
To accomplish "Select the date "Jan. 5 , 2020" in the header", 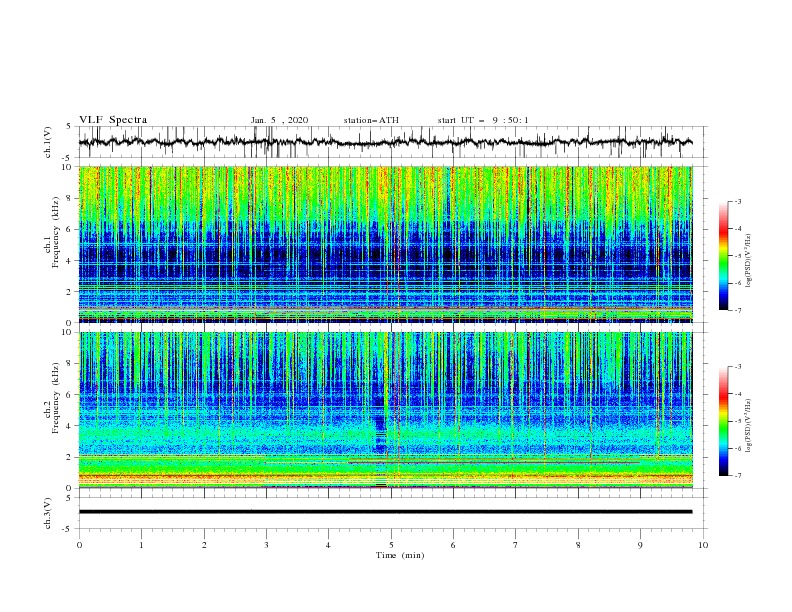I will tap(279, 120).
